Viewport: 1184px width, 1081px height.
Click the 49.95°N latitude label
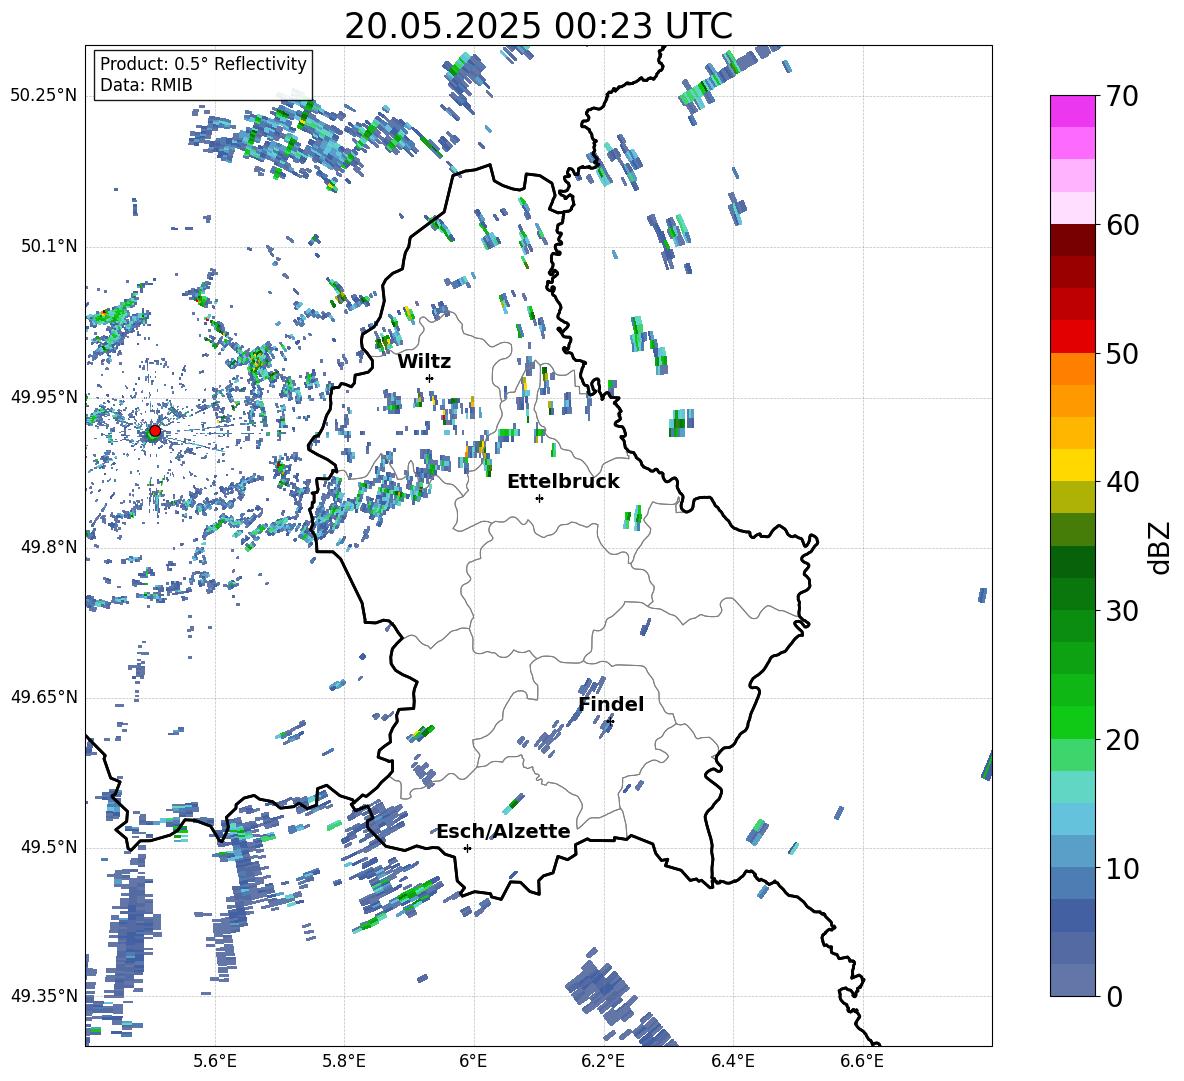pyautogui.click(x=43, y=396)
